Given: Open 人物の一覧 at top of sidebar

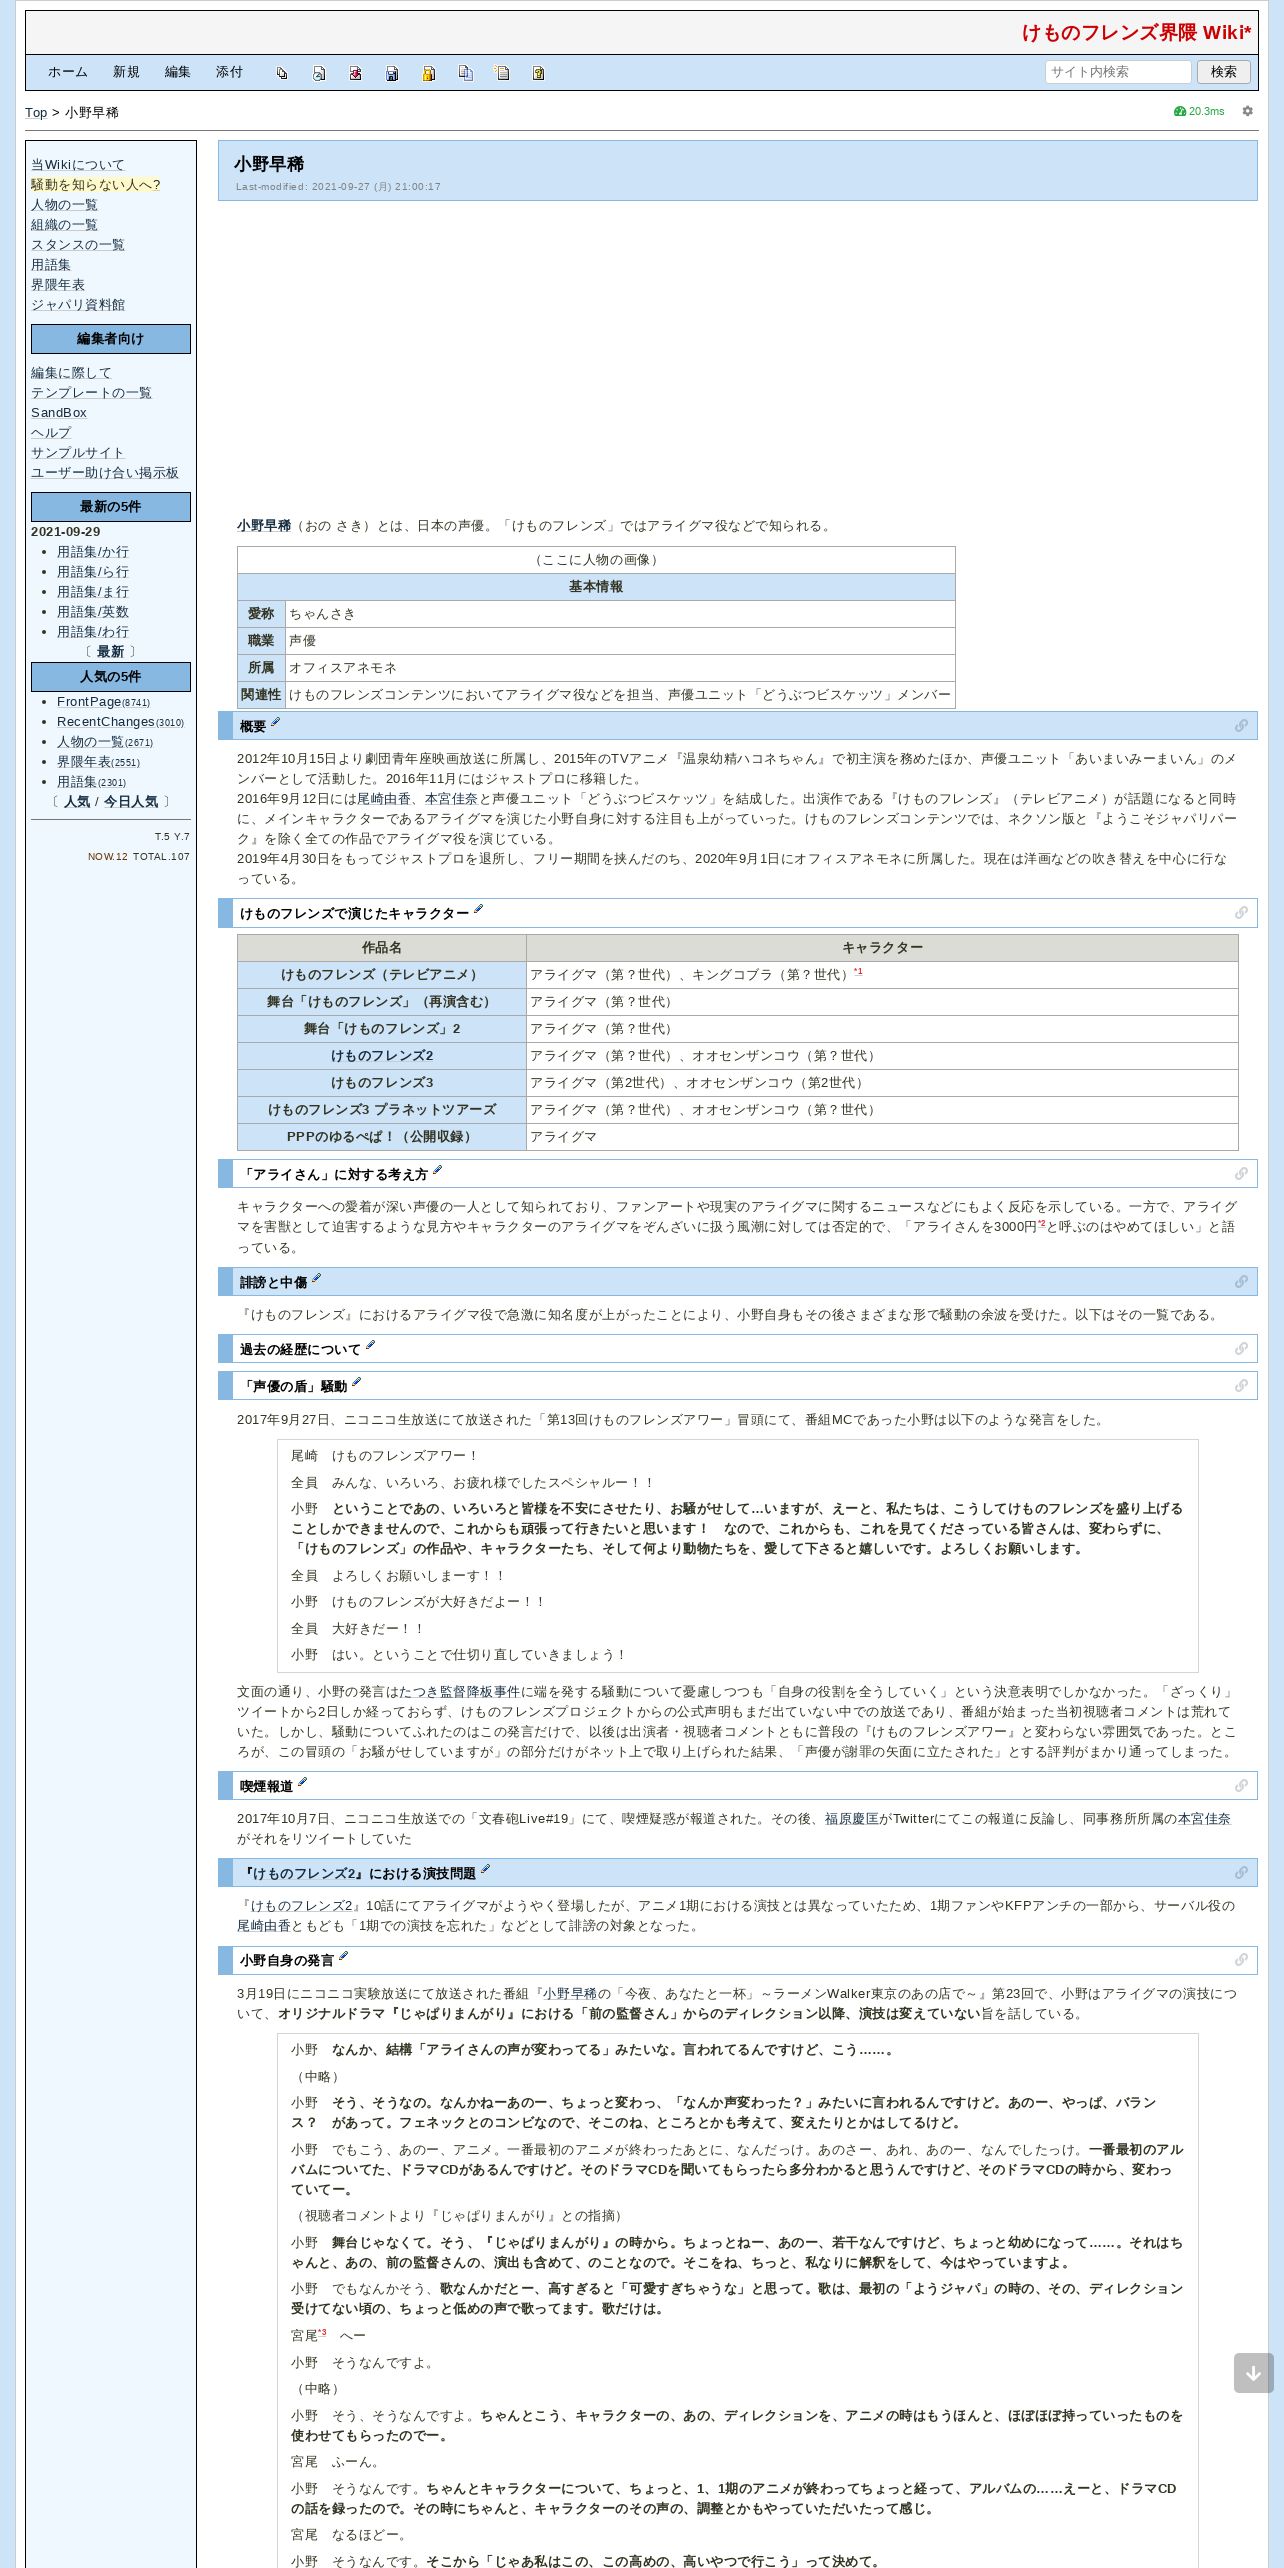Looking at the screenshot, I should (x=64, y=205).
